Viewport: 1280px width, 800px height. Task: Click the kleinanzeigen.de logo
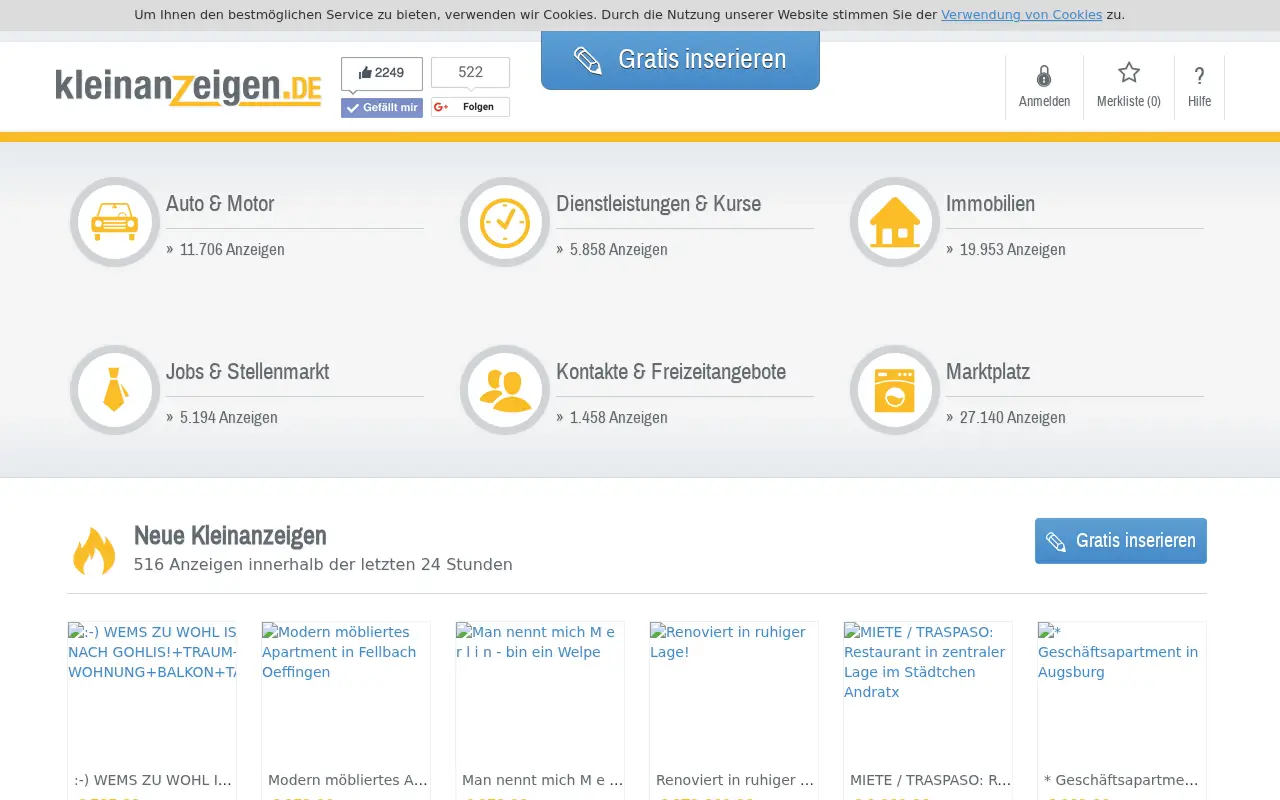tap(189, 87)
